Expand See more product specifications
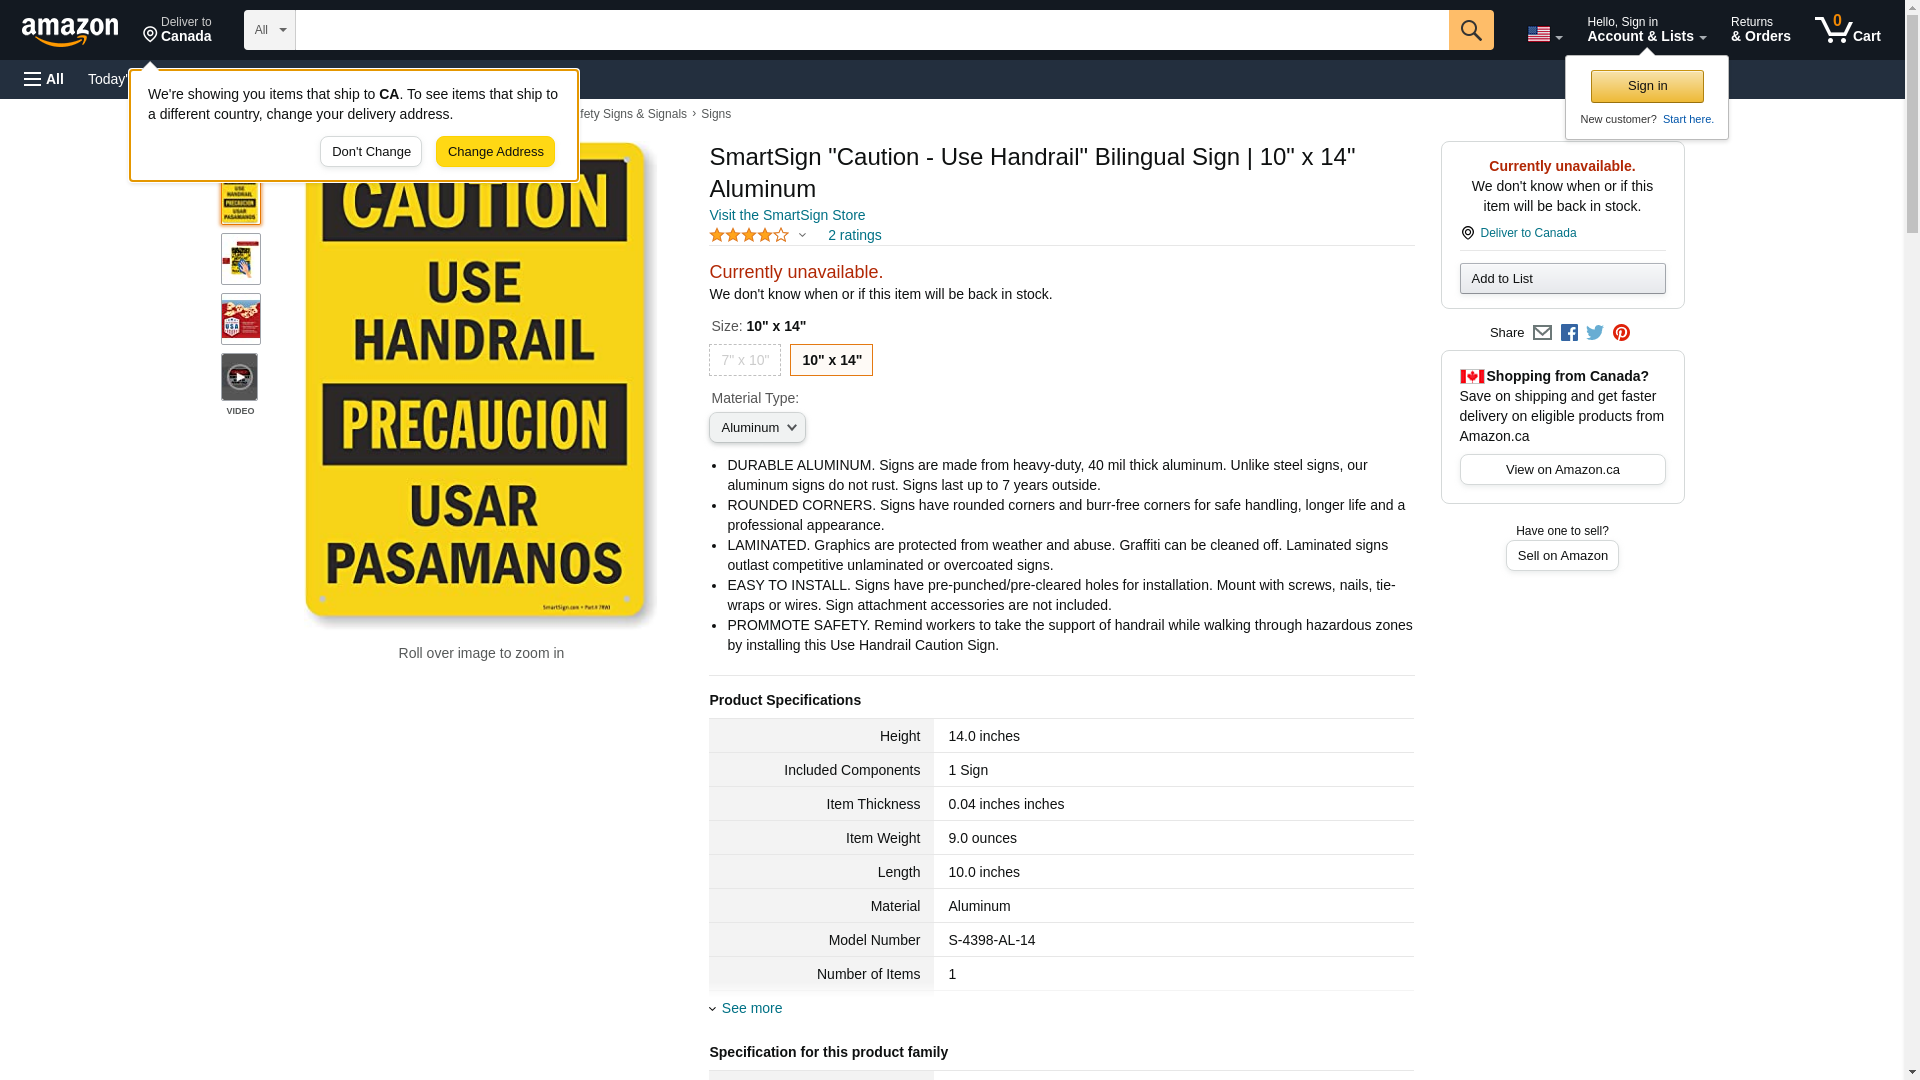The image size is (1920, 1080). click(751, 1008)
